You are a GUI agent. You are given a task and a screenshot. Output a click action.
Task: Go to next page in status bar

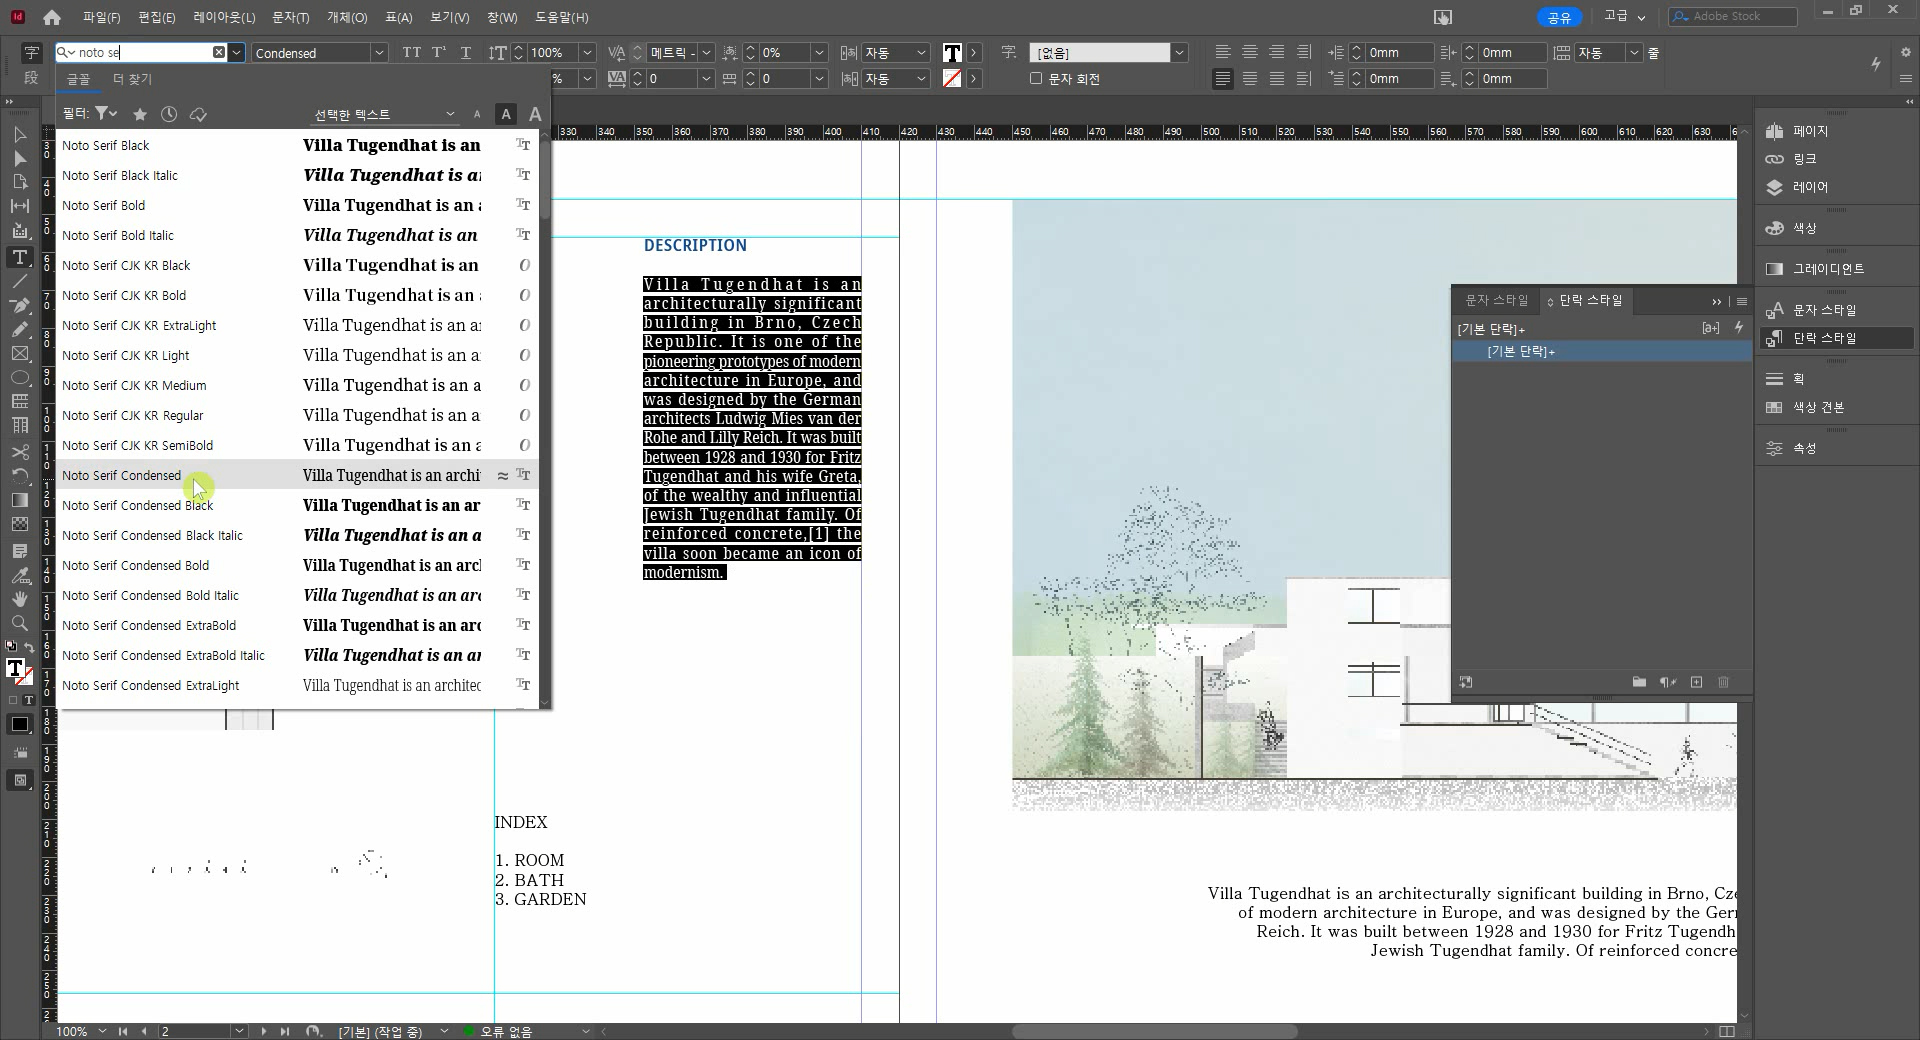click(x=264, y=1031)
